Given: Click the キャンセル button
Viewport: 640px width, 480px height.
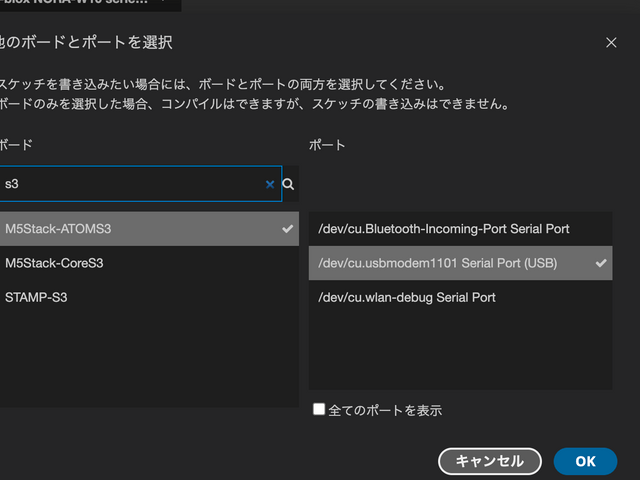Looking at the screenshot, I should (490, 461).
